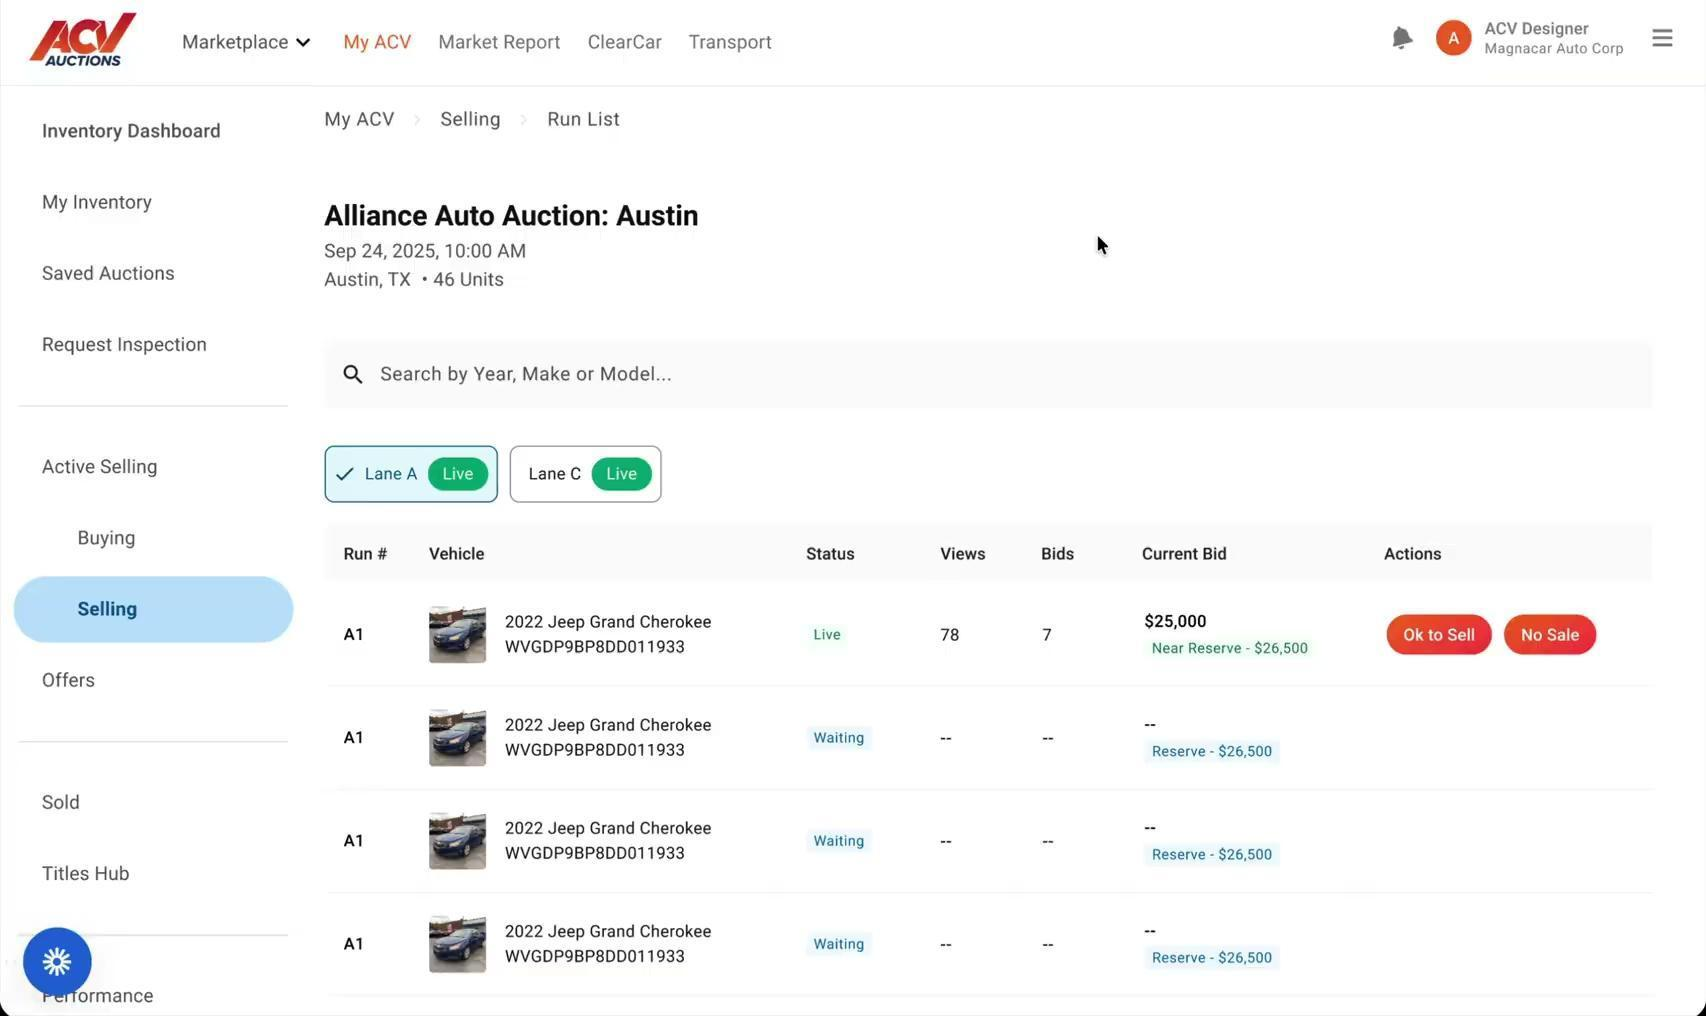The height and width of the screenshot is (1016, 1706).
Task: Open My Inventory in sidebar
Action: tap(97, 202)
